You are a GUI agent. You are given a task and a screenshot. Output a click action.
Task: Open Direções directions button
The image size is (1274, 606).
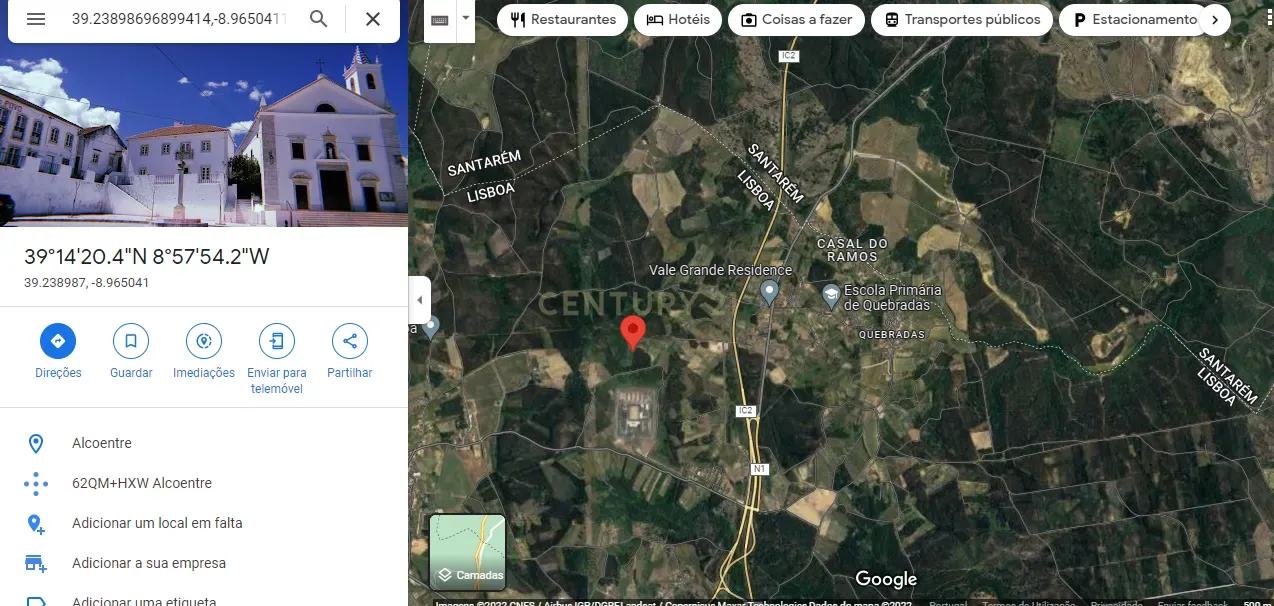tap(58, 341)
